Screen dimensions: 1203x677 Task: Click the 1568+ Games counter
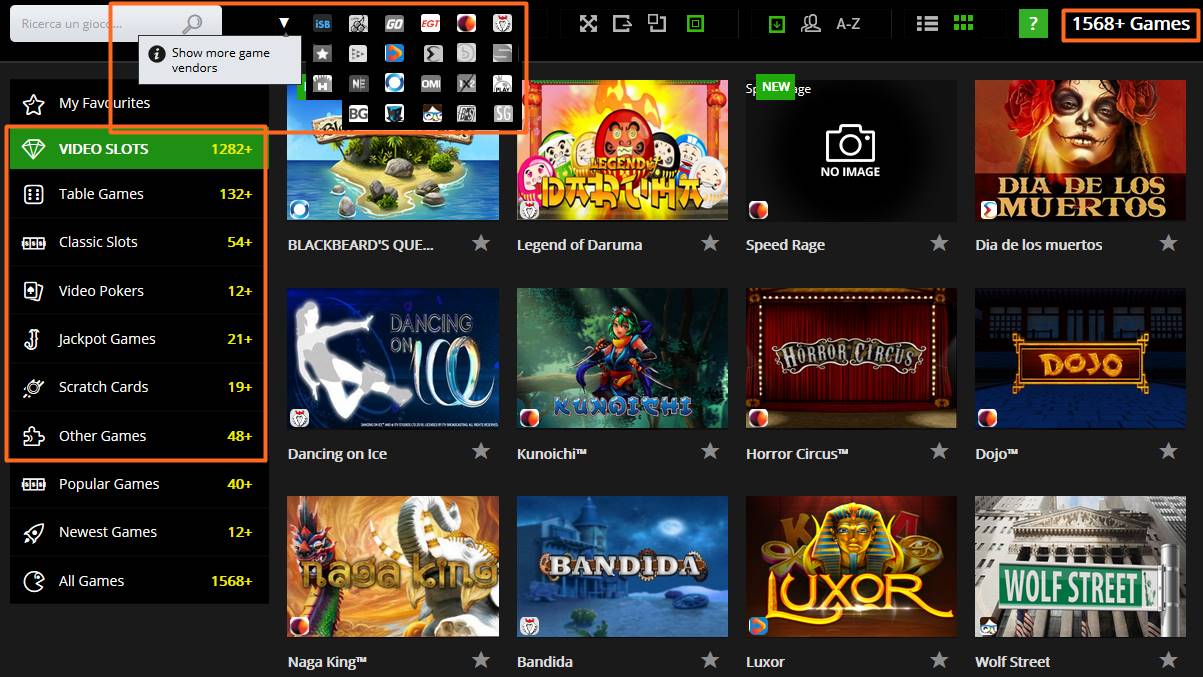click(1130, 23)
